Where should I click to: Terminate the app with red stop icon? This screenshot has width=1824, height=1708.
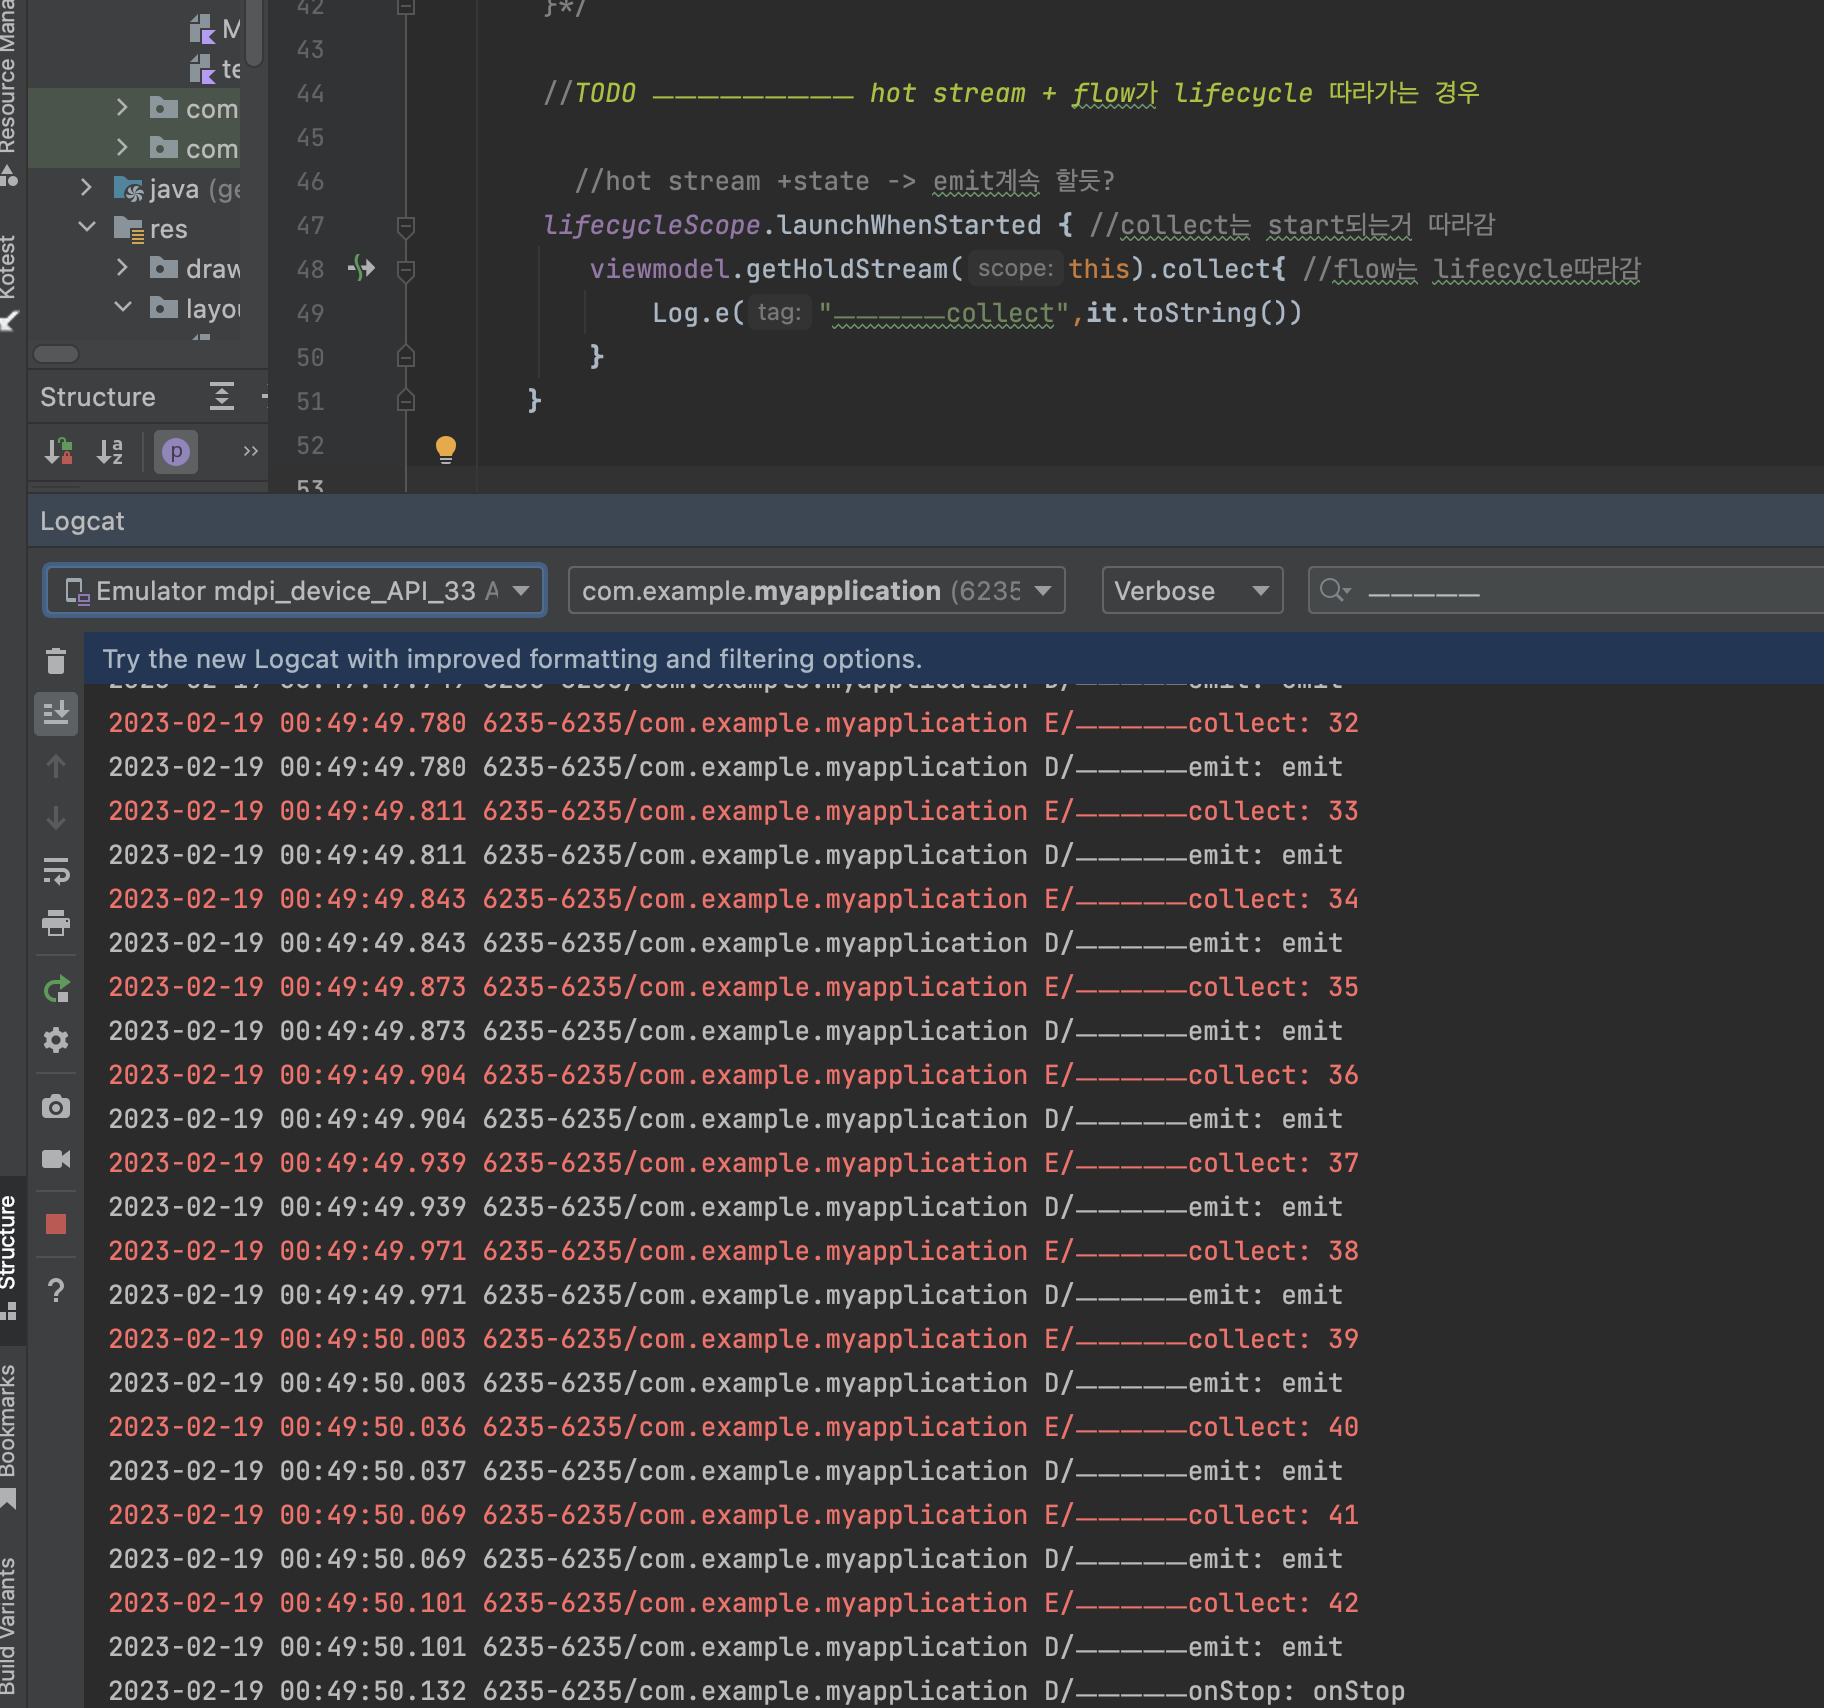click(56, 1224)
